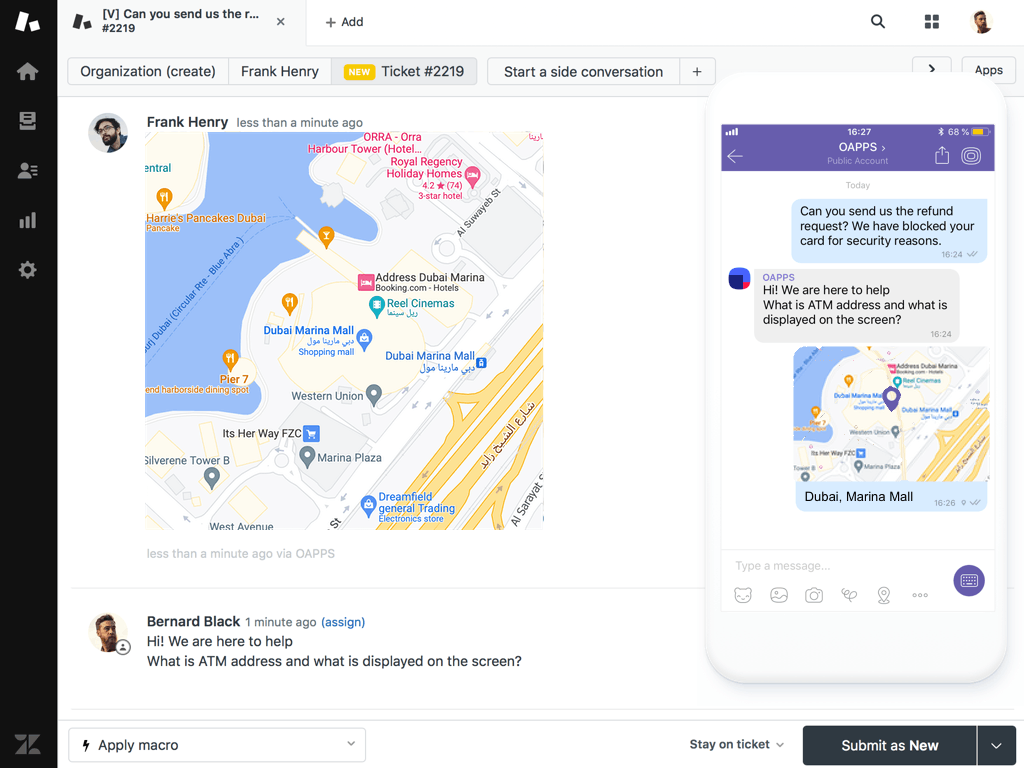Close the ticket #2219 tab
Image resolution: width=1024 pixels, height=768 pixels.
coord(281,22)
